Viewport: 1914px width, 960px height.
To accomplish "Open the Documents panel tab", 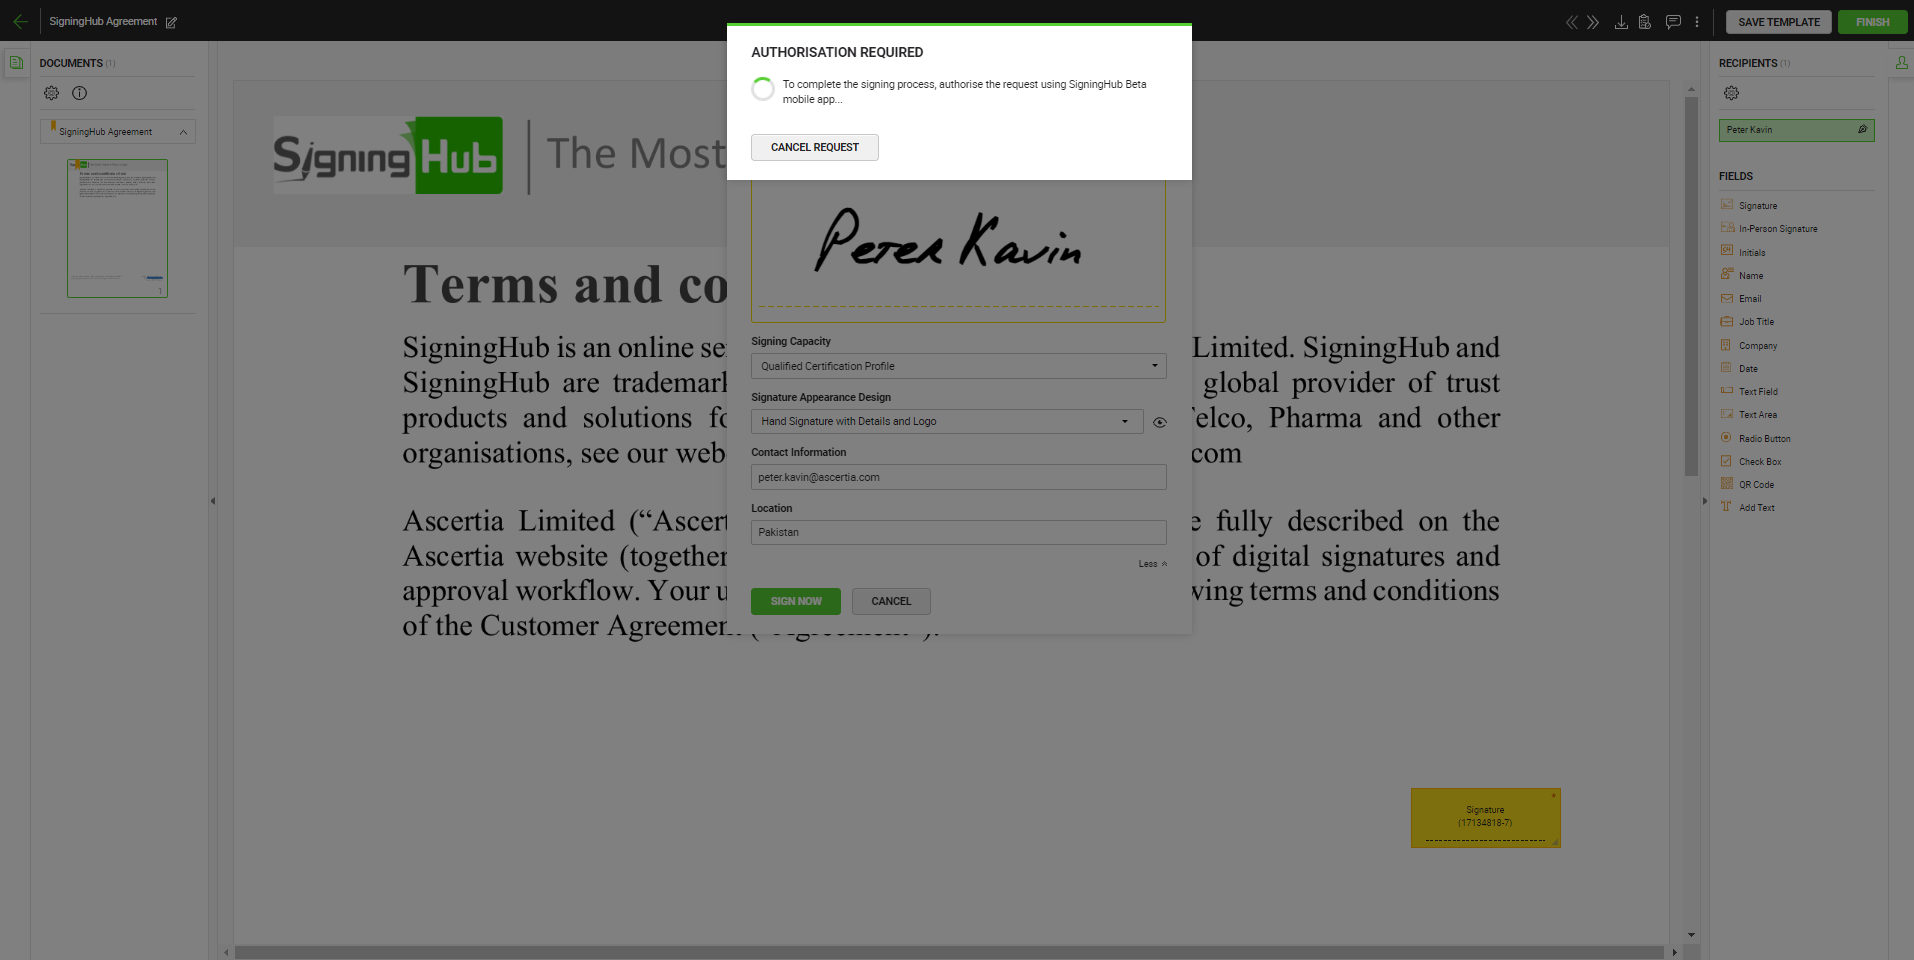I will [16, 63].
